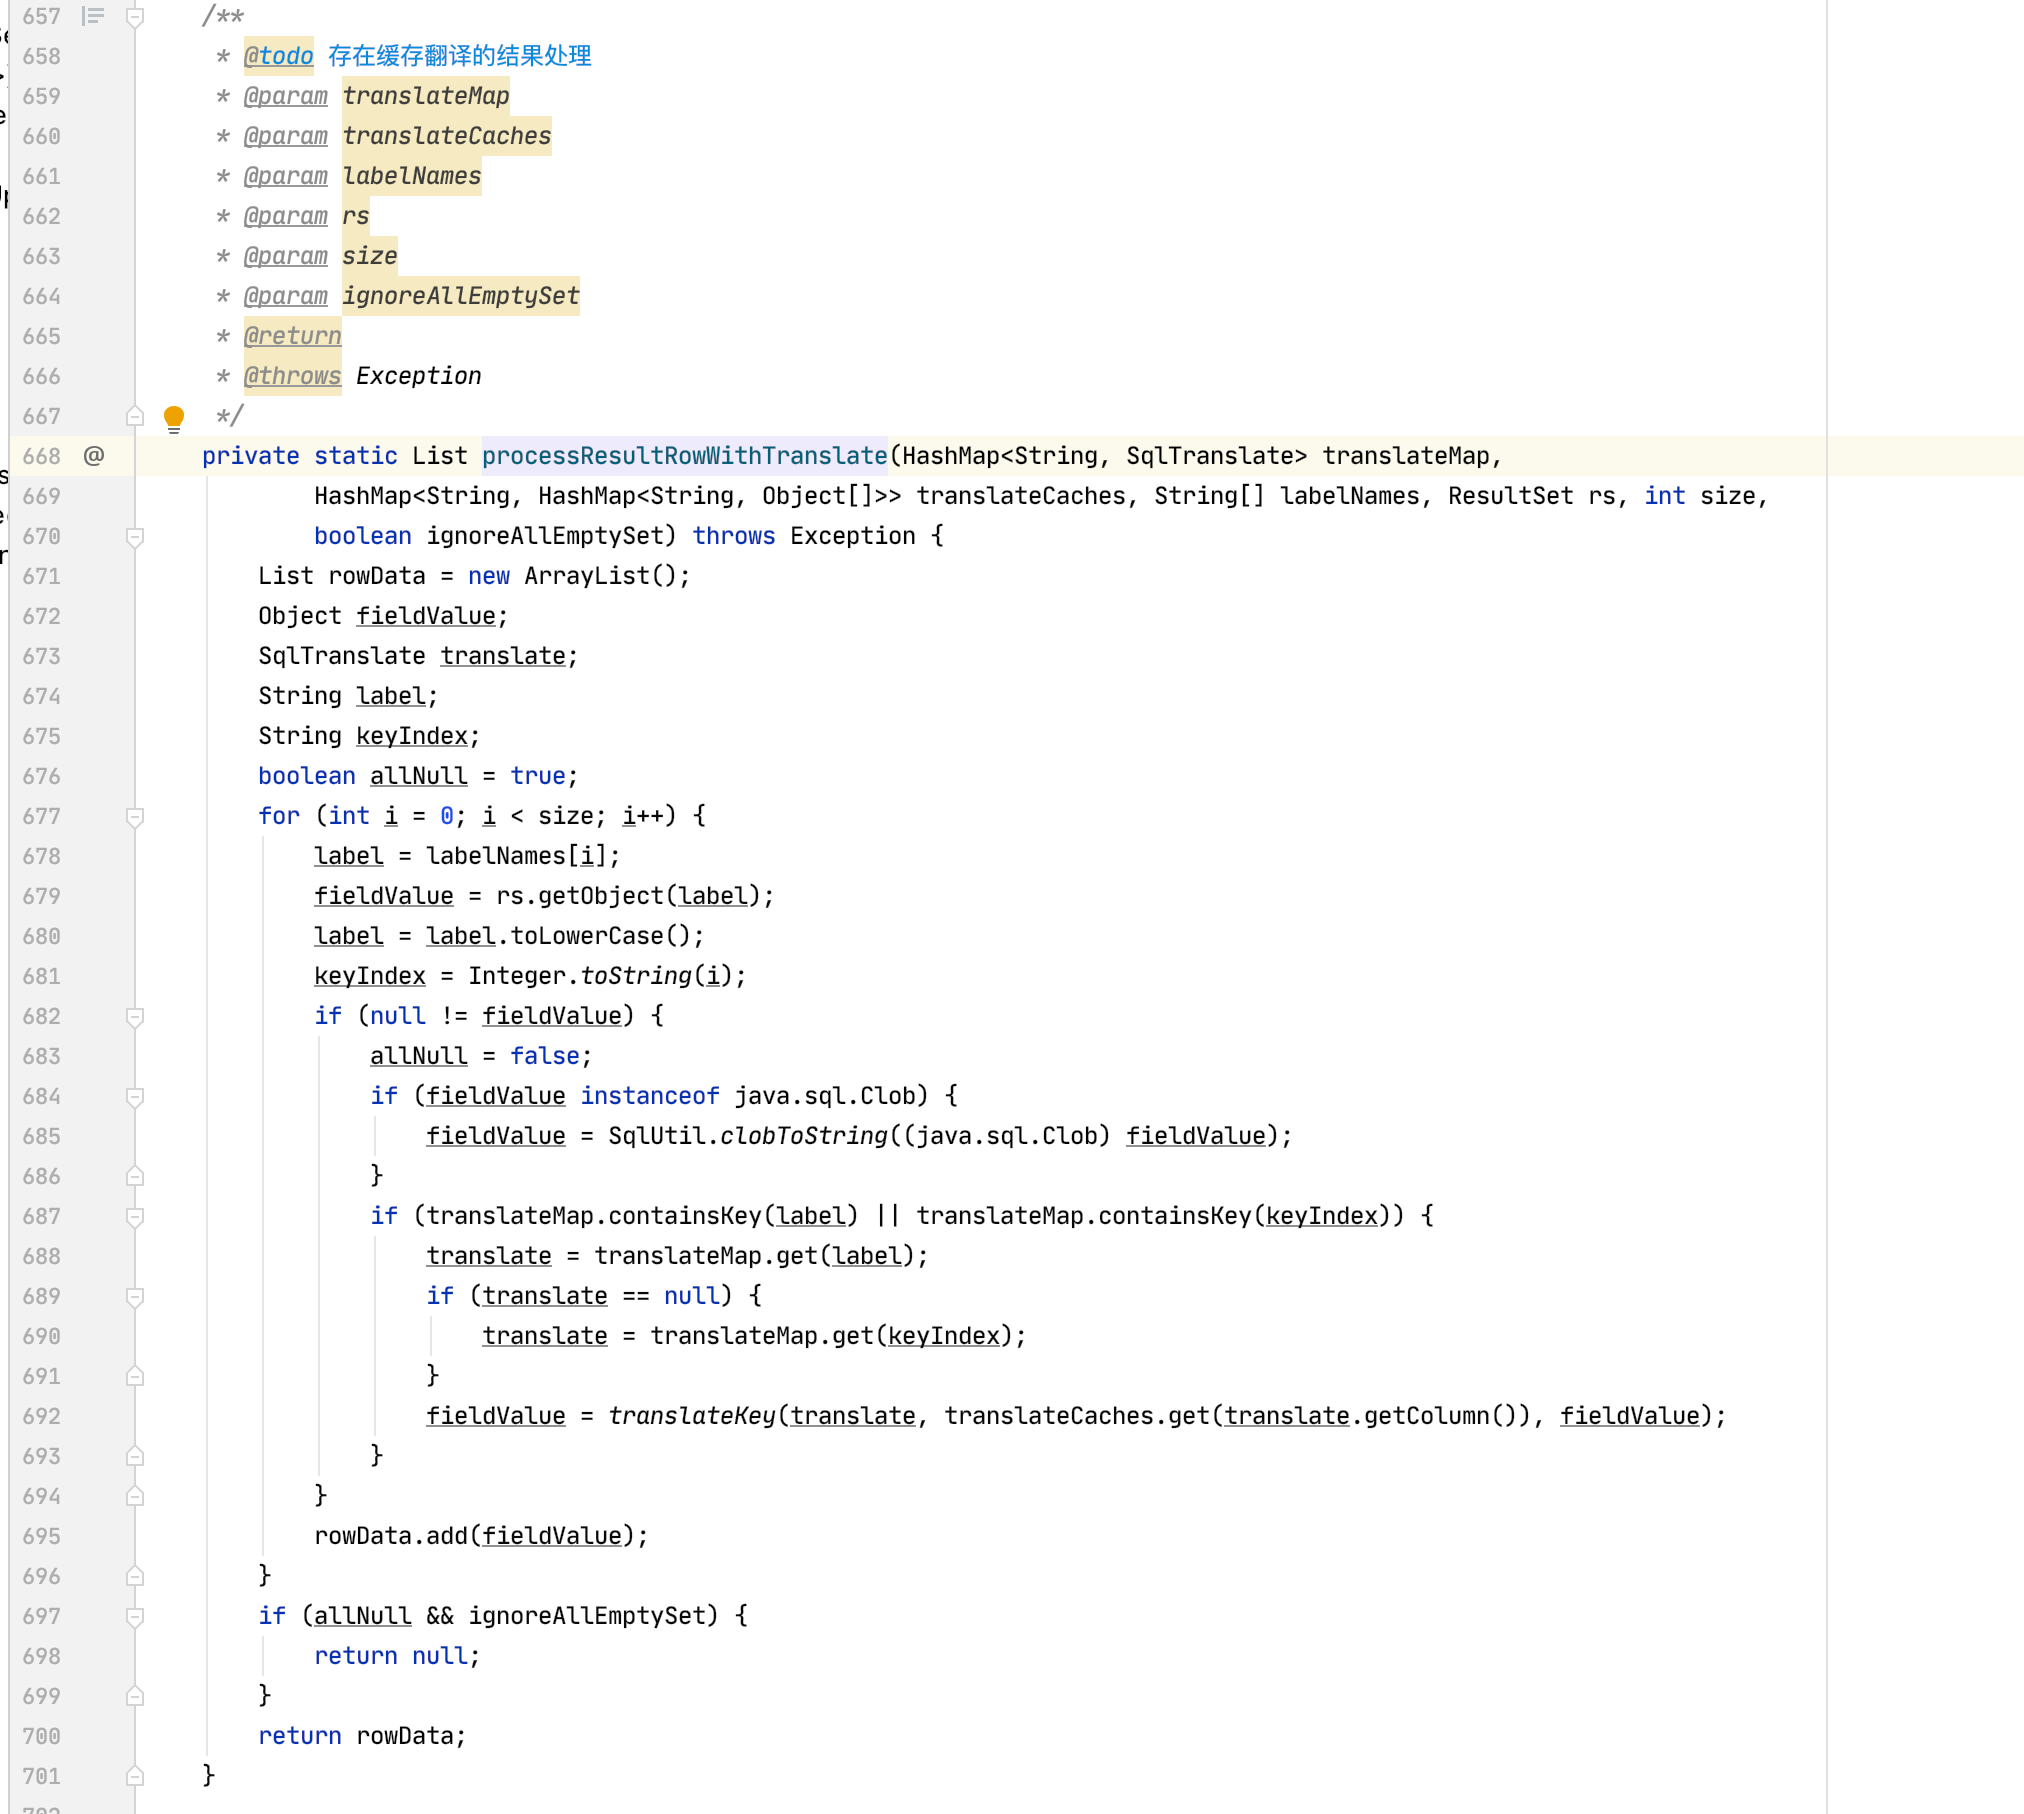
Task: Fold the allNull if block at line 697
Action: (135, 1617)
